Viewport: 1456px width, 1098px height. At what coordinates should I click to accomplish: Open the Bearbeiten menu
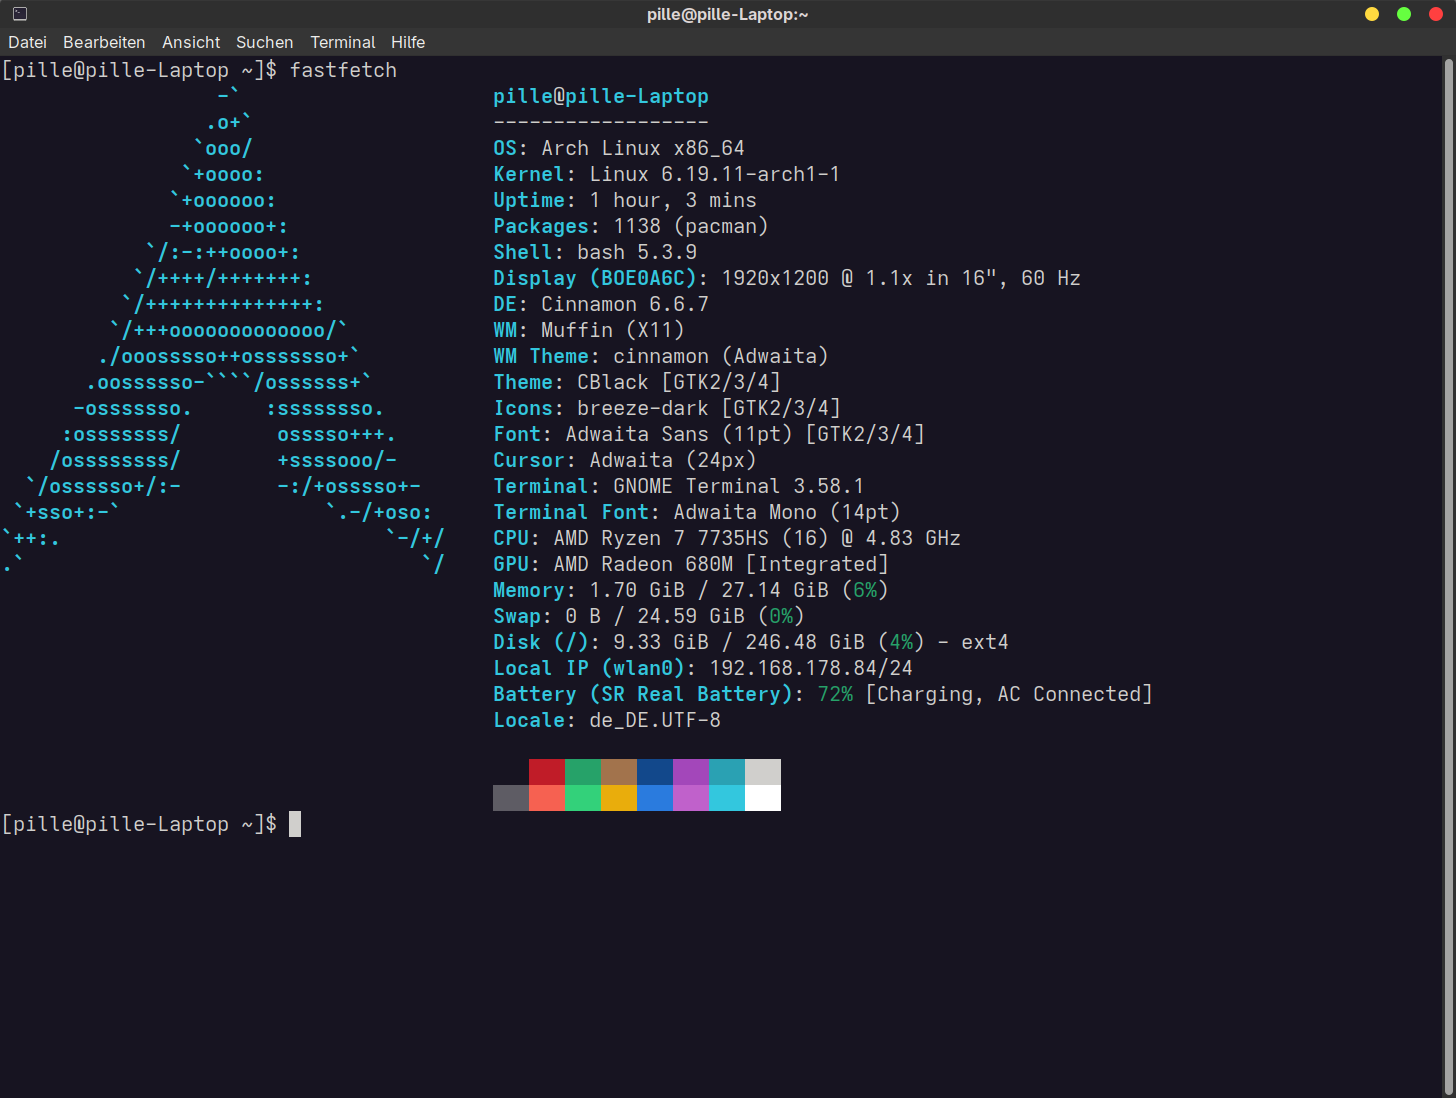104,42
